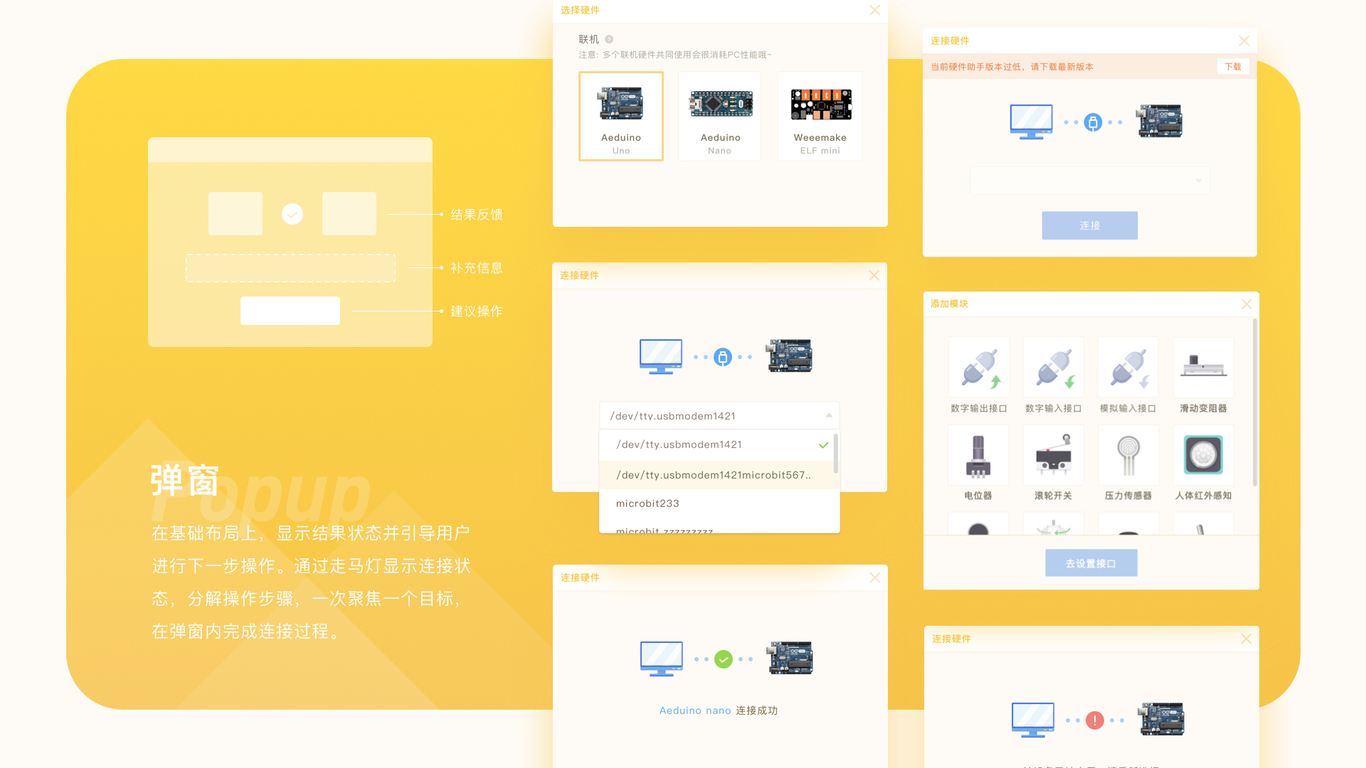Click the lock icon above the port dropdown
Image resolution: width=1366 pixels, height=768 pixels.
click(x=723, y=357)
